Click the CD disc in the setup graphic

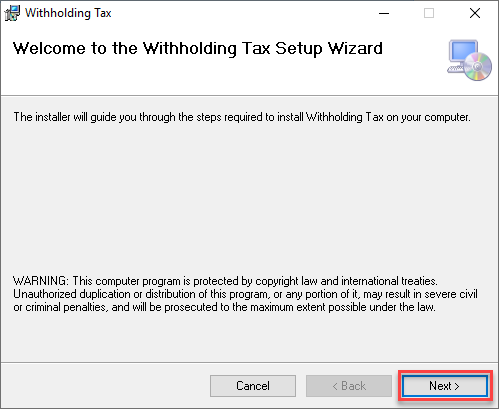tap(478, 67)
